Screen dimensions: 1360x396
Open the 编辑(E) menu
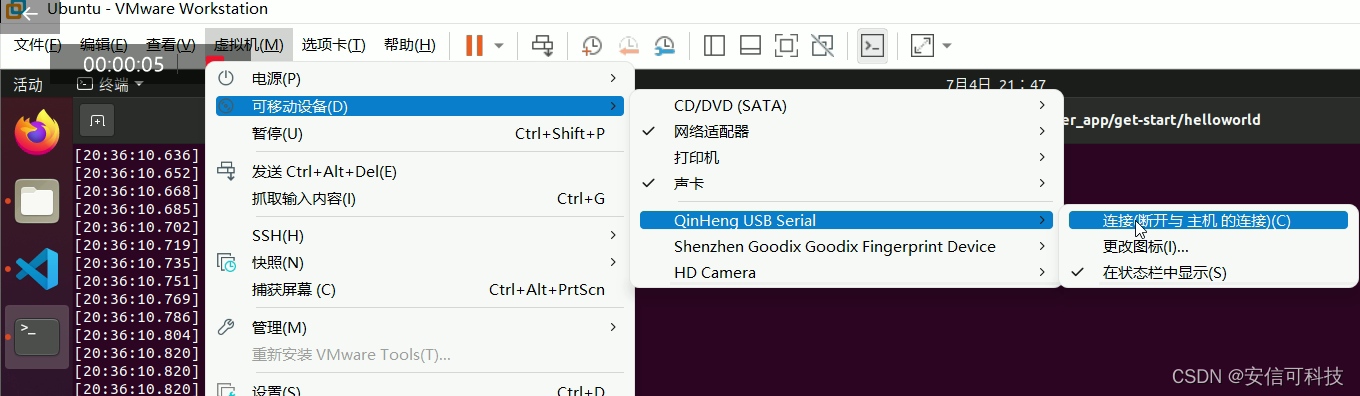point(104,45)
